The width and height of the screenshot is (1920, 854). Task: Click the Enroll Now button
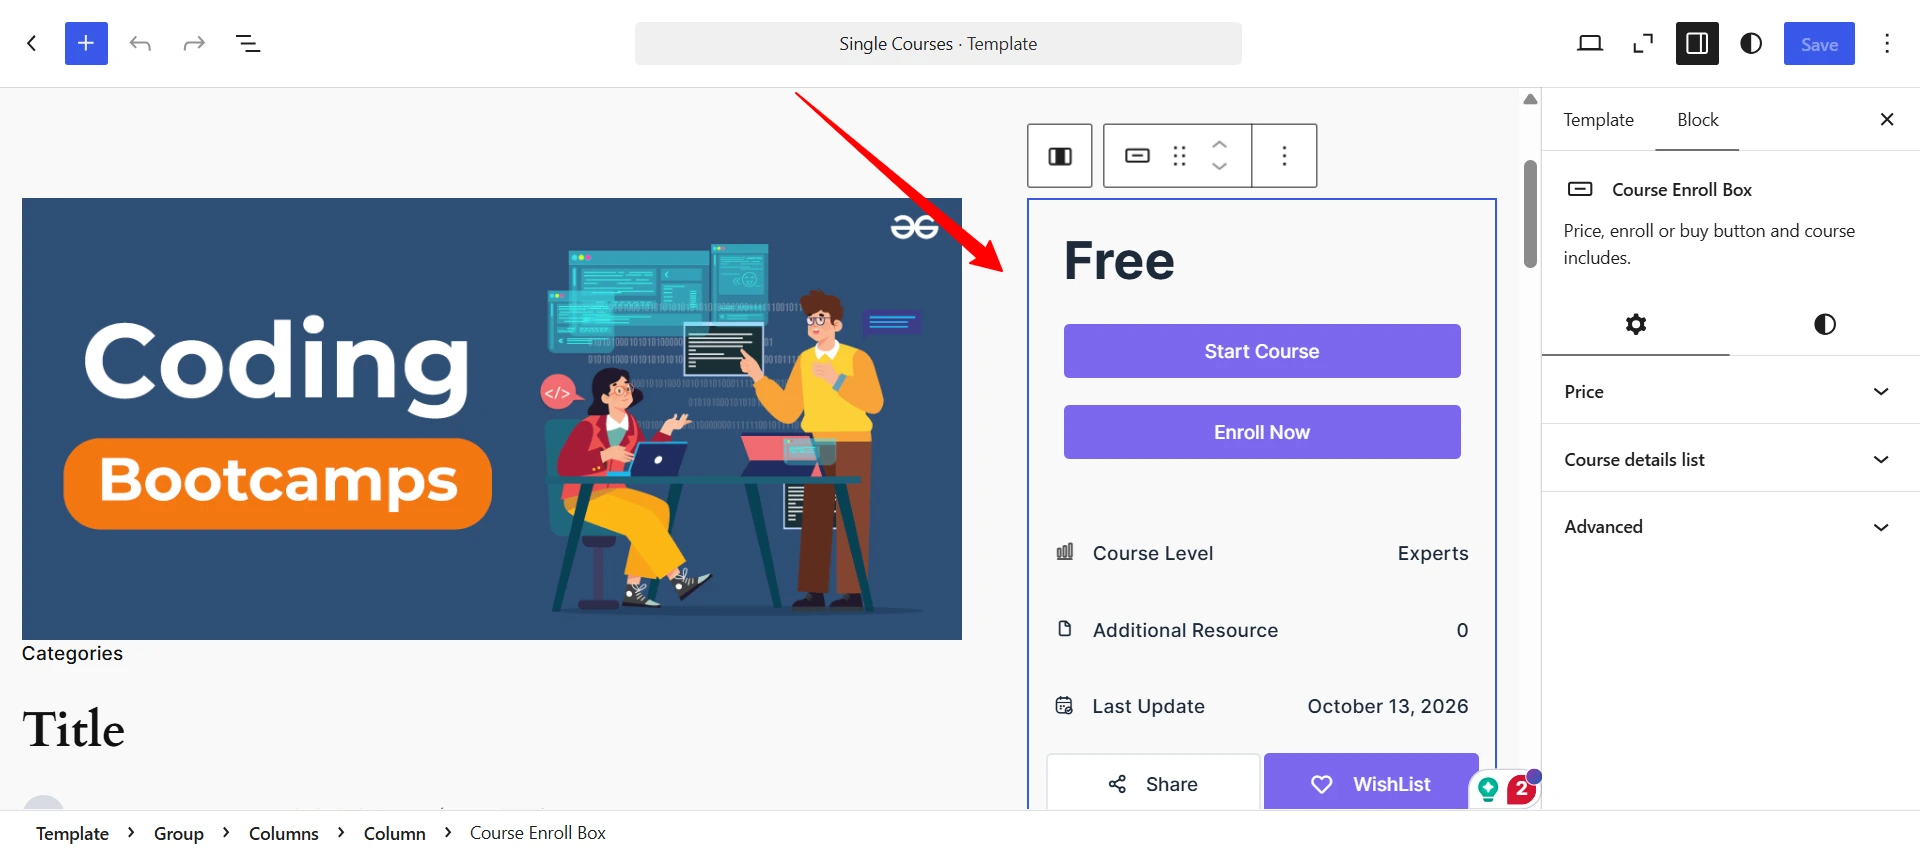coord(1262,432)
